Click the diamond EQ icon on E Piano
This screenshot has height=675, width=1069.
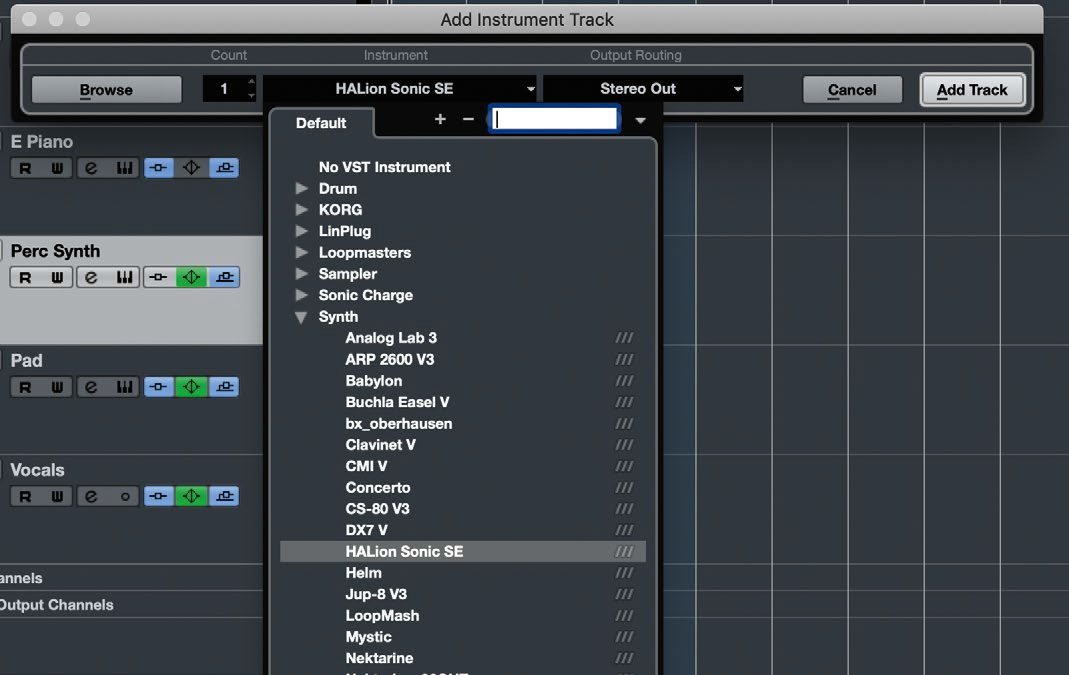192,168
